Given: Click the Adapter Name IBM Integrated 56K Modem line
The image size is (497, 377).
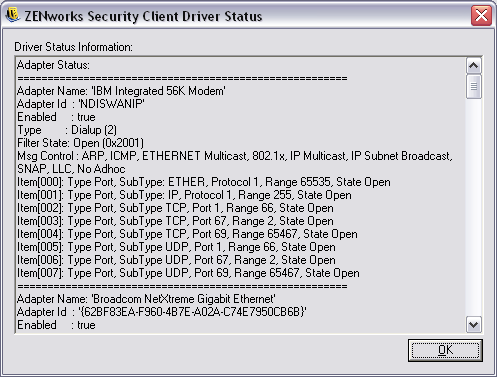Looking at the screenshot, I should coord(121,91).
